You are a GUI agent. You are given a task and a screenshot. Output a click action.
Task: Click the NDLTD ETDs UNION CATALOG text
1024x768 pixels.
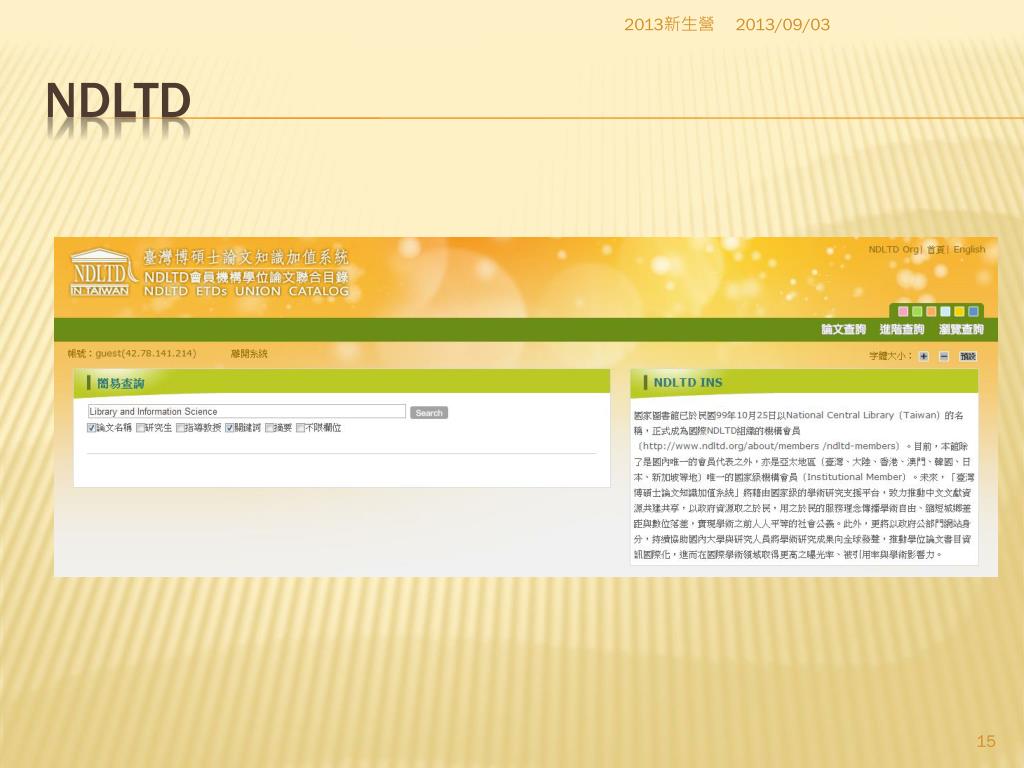(246, 291)
